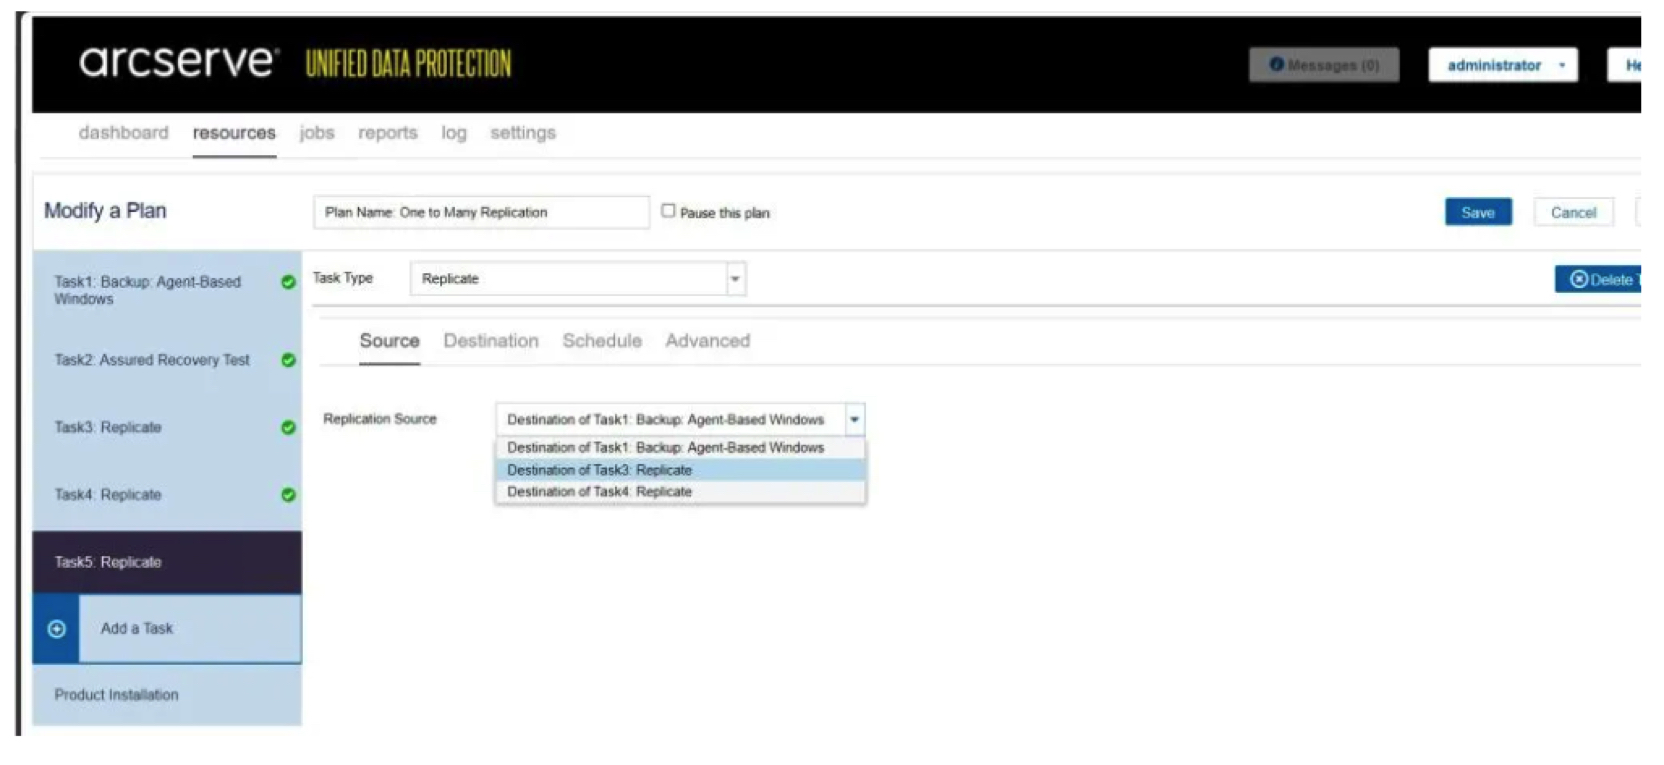
Task: Click the Replication Source label
Action: [380, 419]
